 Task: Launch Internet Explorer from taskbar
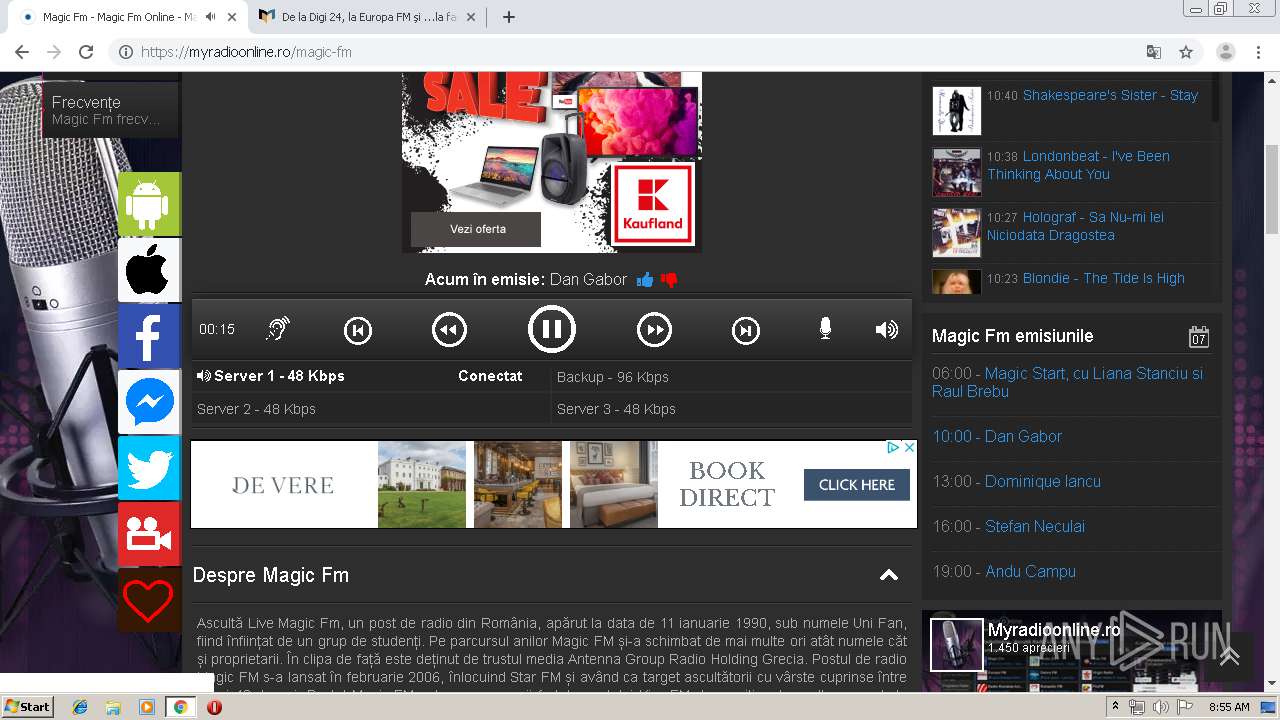point(80,707)
